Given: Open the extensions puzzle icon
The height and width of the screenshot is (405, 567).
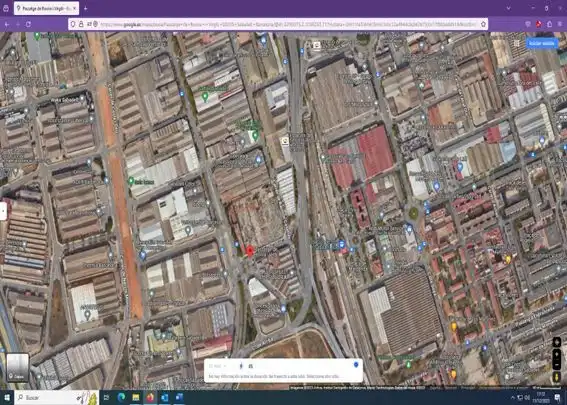Looking at the screenshot, I should pos(550,24).
